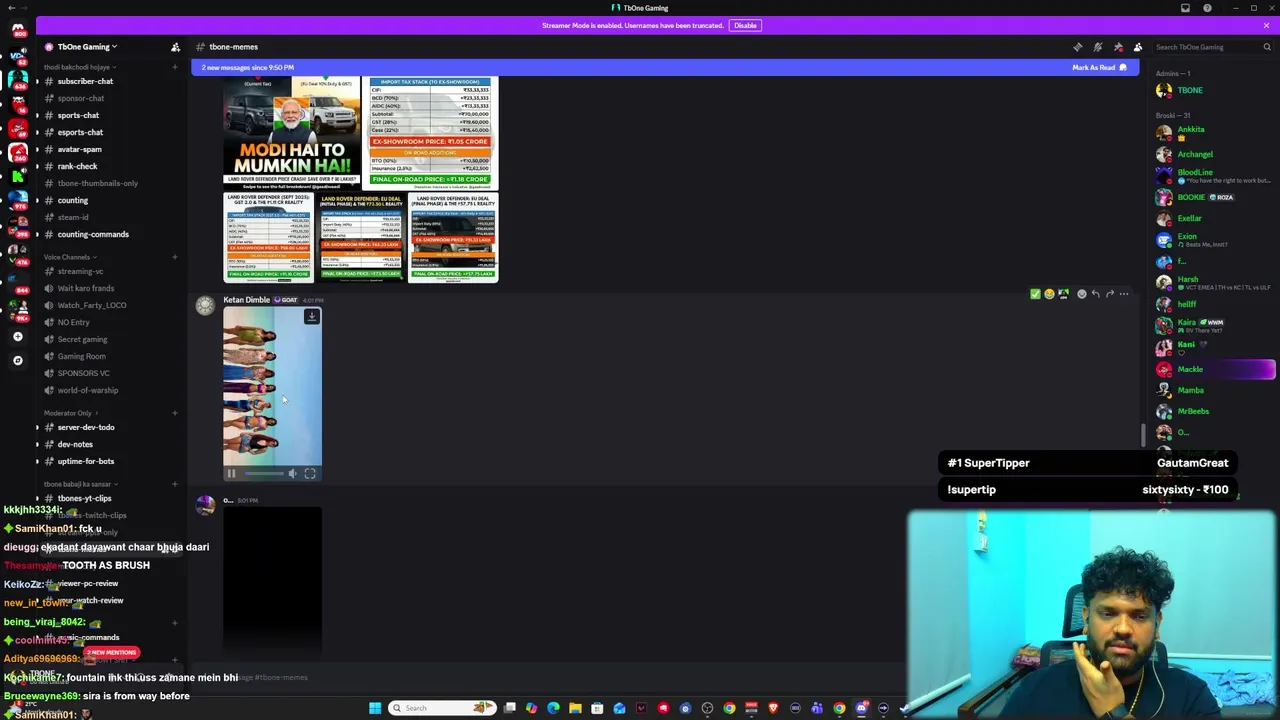
Task: Download Ketan Dimble's video attachment
Action: 312,317
